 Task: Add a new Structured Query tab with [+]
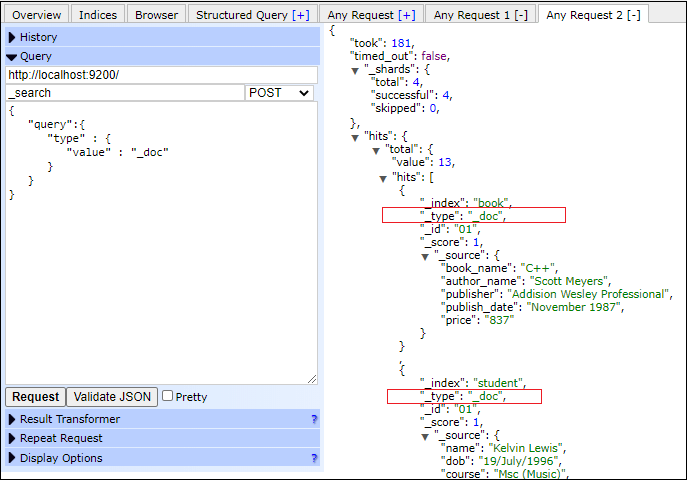coord(301,15)
